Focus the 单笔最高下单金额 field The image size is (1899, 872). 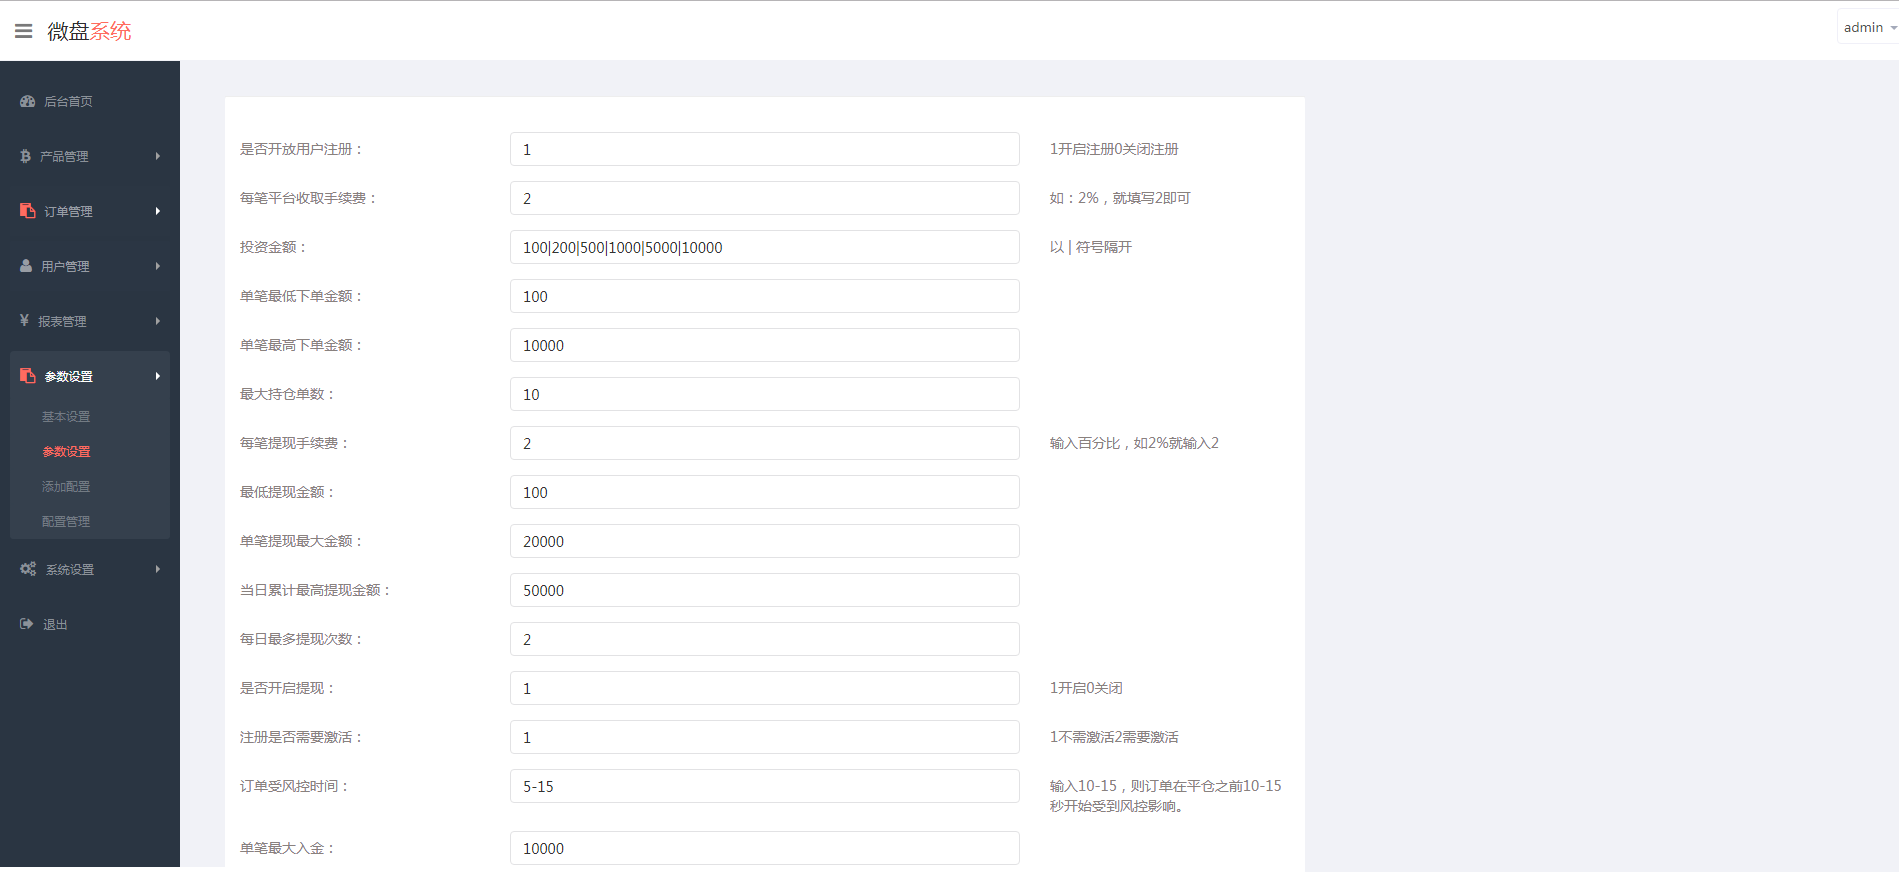tap(765, 345)
